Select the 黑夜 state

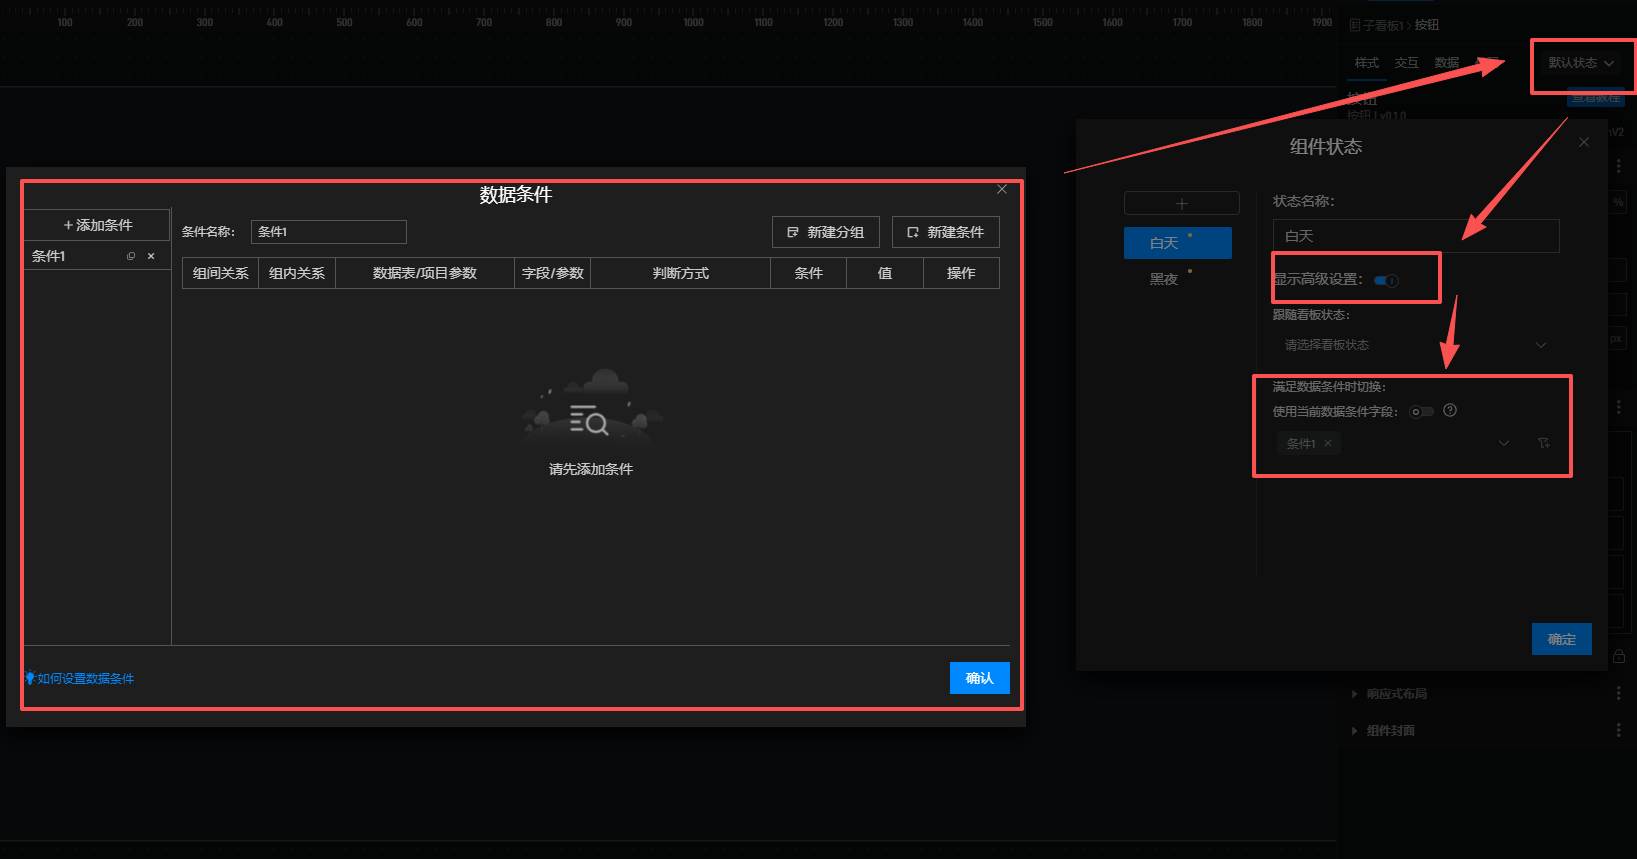click(1164, 279)
